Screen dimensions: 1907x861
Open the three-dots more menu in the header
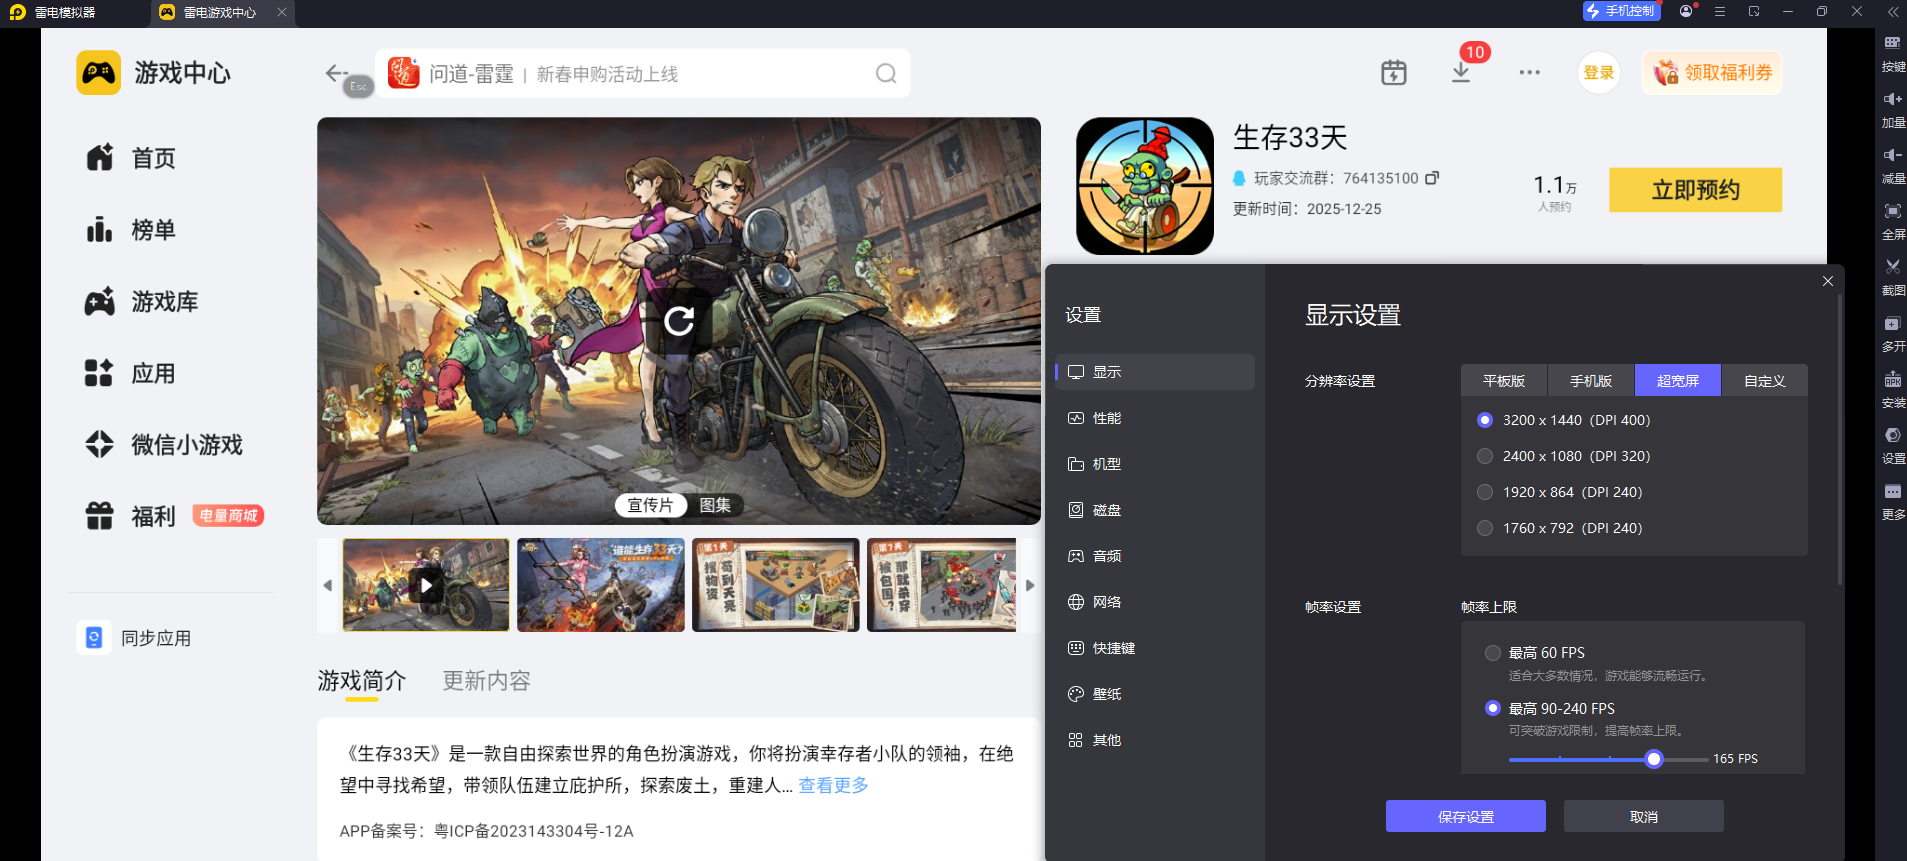tap(1529, 73)
